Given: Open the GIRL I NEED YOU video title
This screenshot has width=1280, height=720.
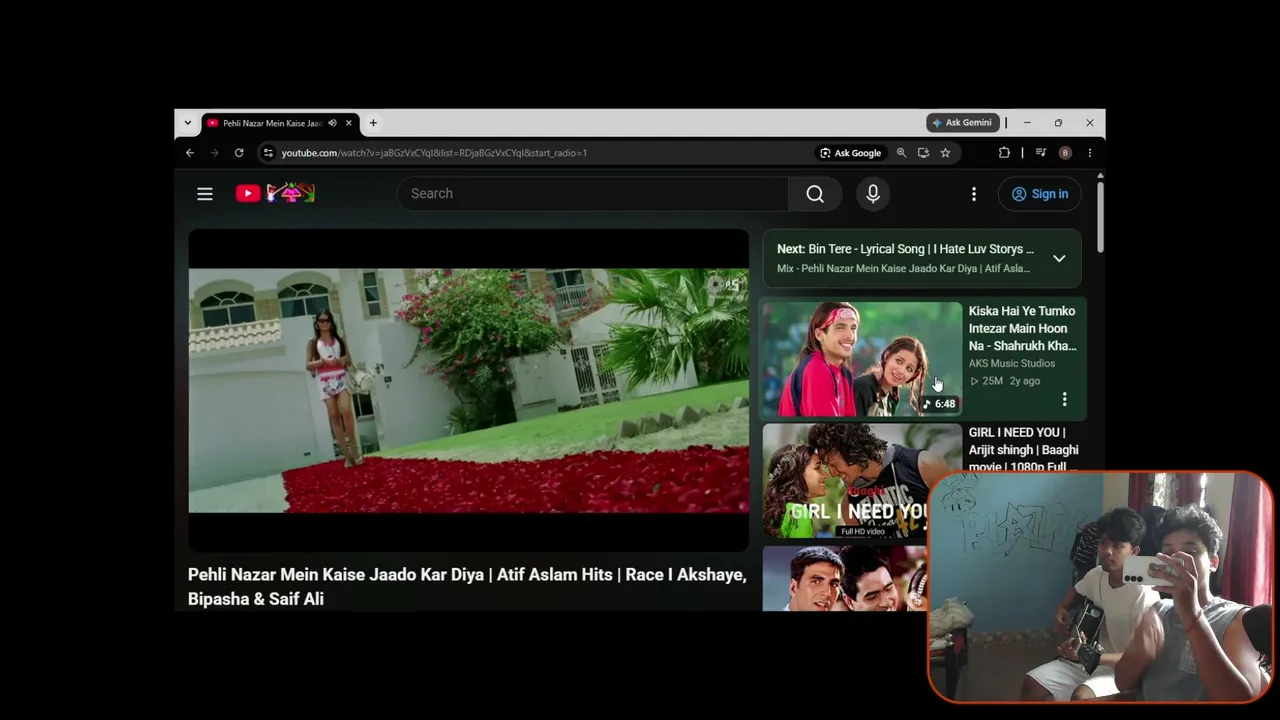Looking at the screenshot, I should tap(1023, 450).
